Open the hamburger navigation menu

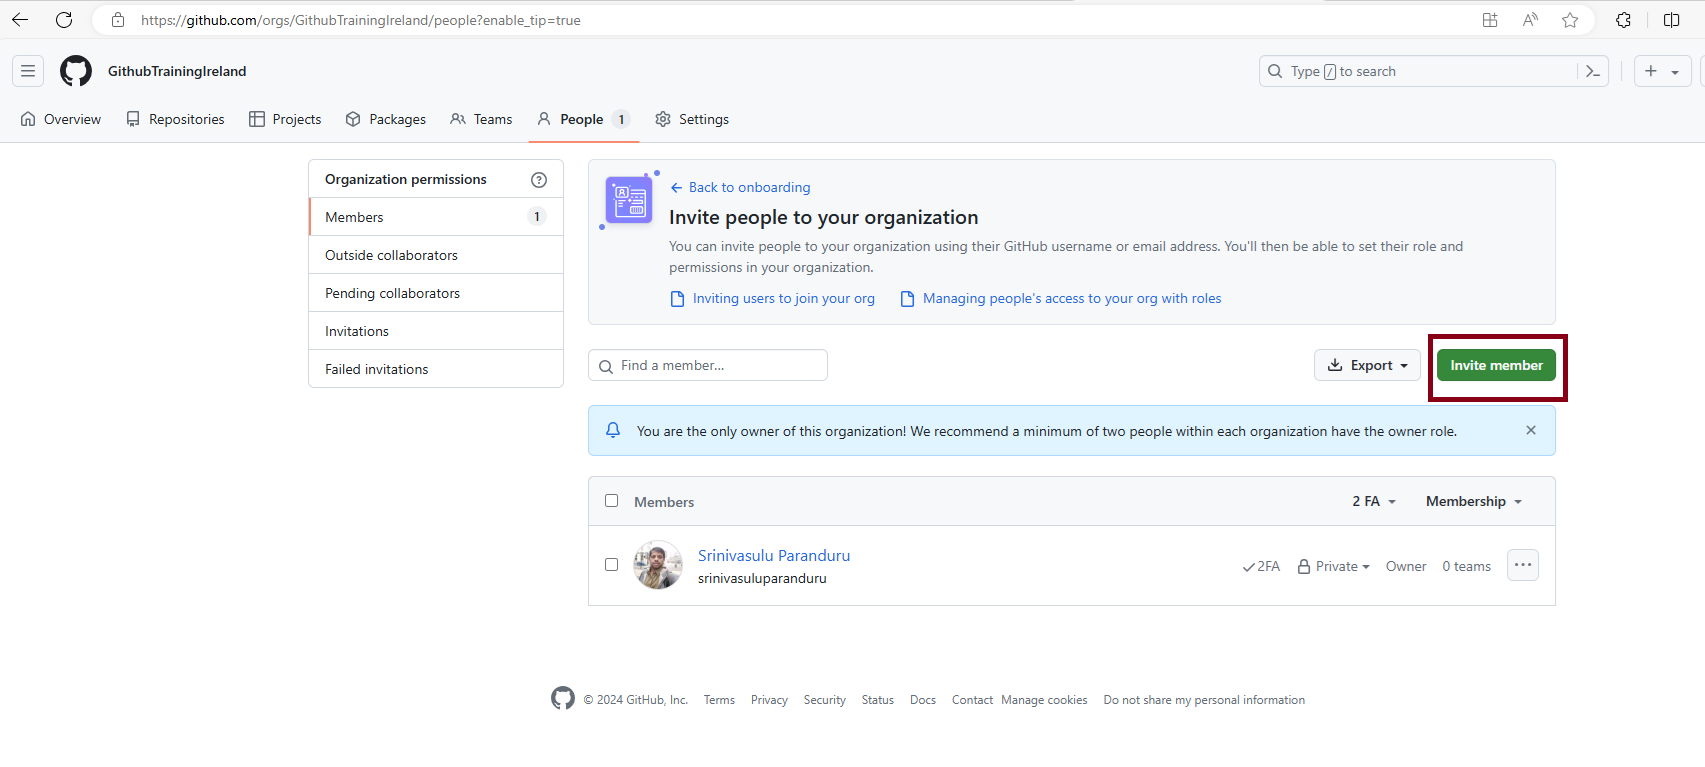pos(28,71)
